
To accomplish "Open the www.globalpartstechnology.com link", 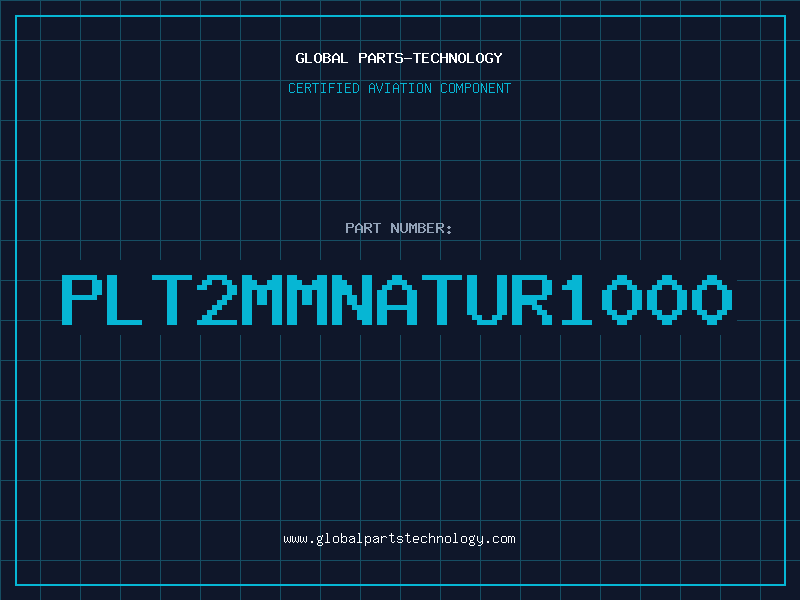I will point(399,539).
